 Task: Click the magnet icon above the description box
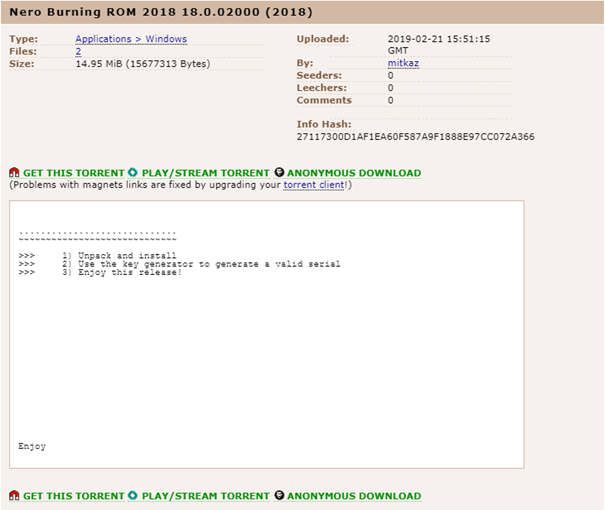tap(14, 173)
